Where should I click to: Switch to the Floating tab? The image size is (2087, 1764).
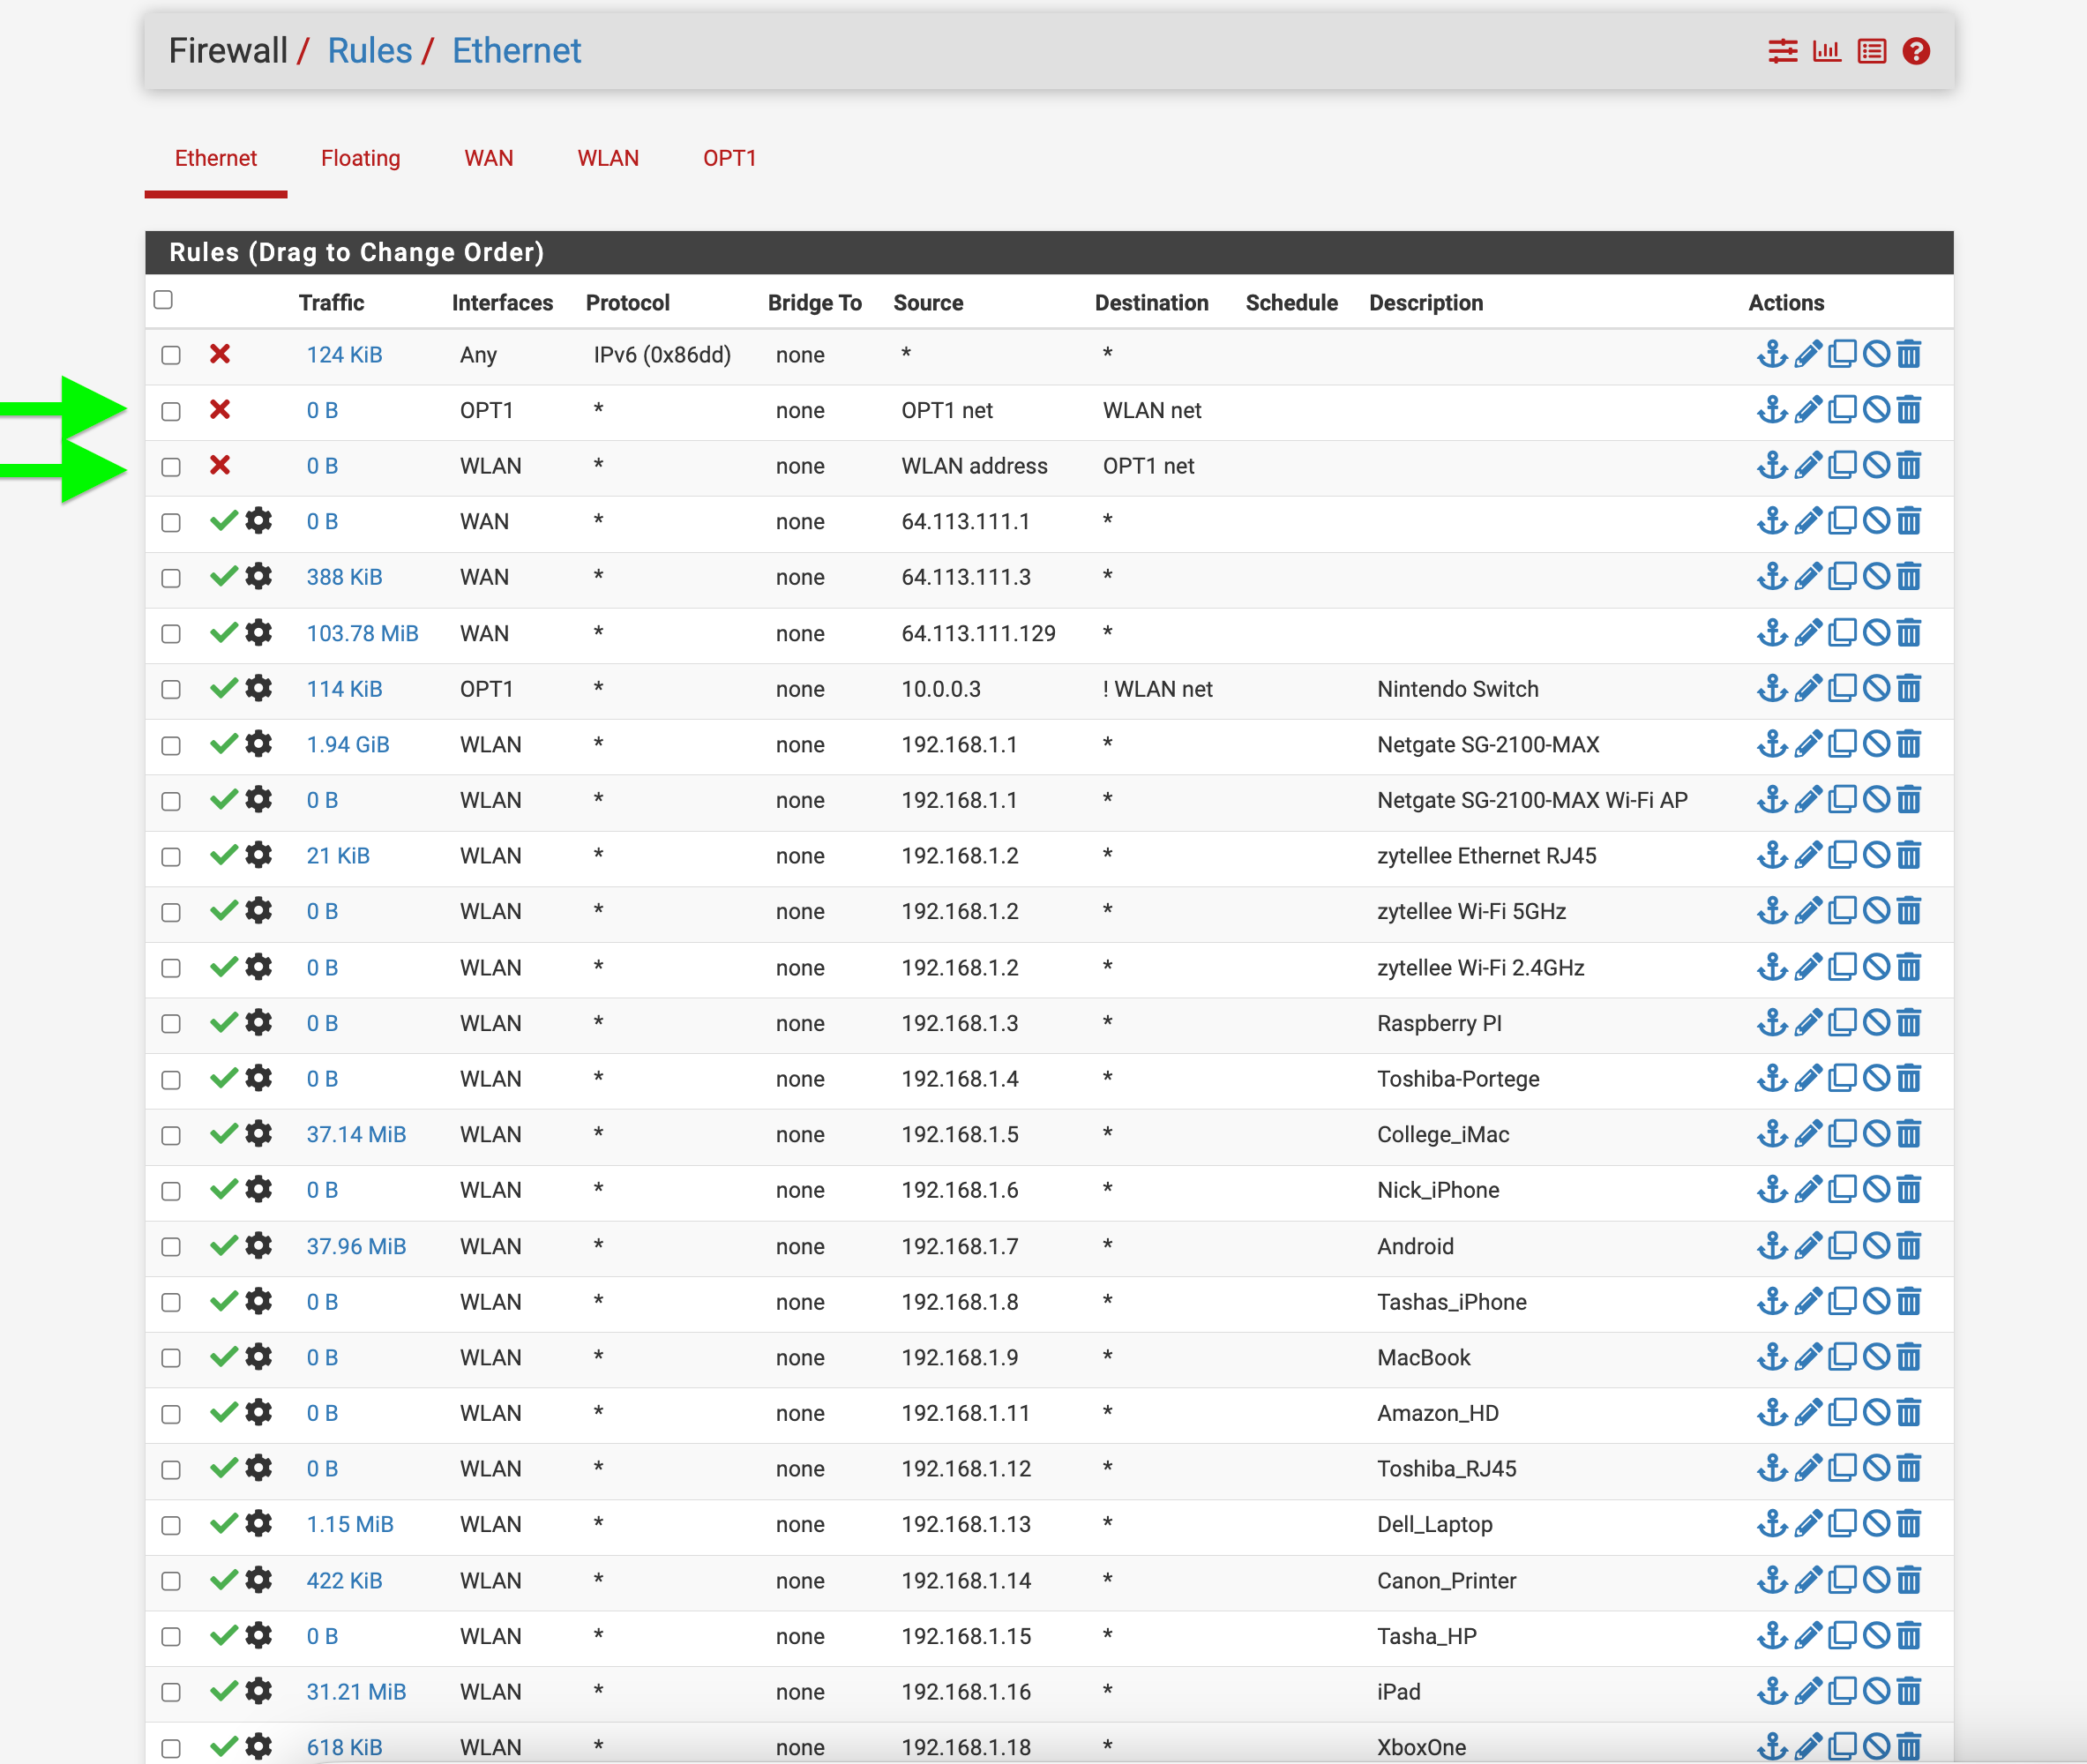click(360, 158)
